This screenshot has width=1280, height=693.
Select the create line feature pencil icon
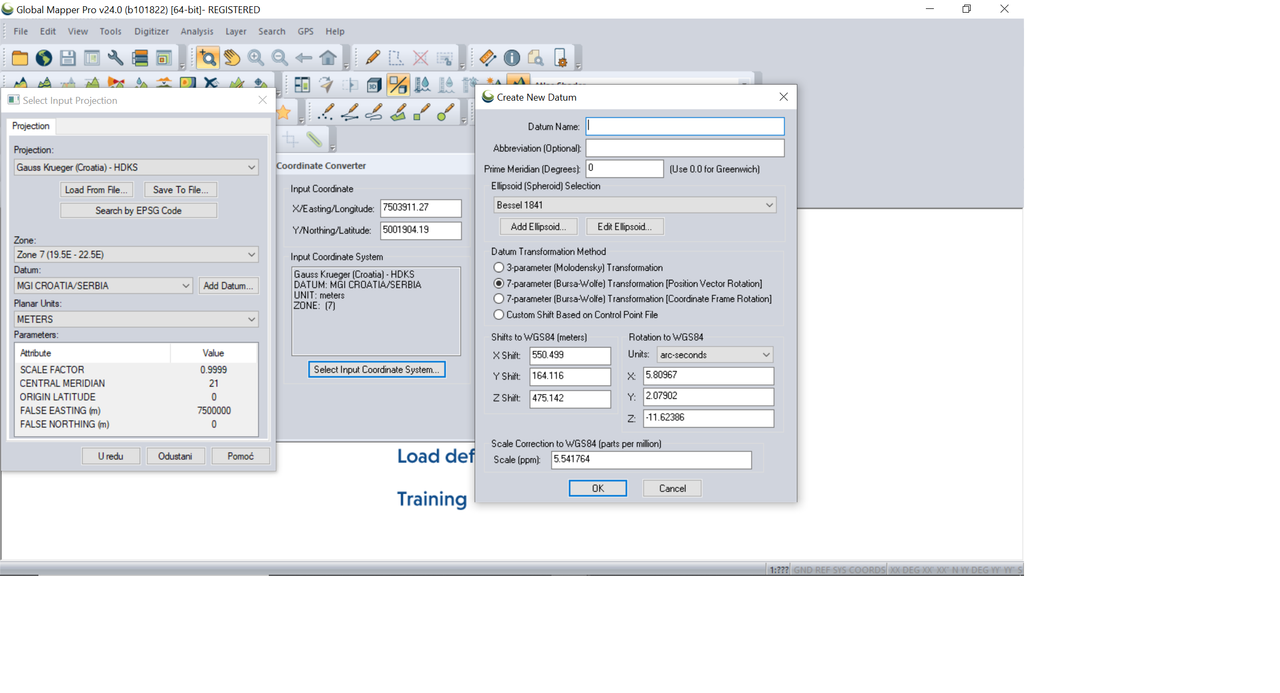point(350,112)
